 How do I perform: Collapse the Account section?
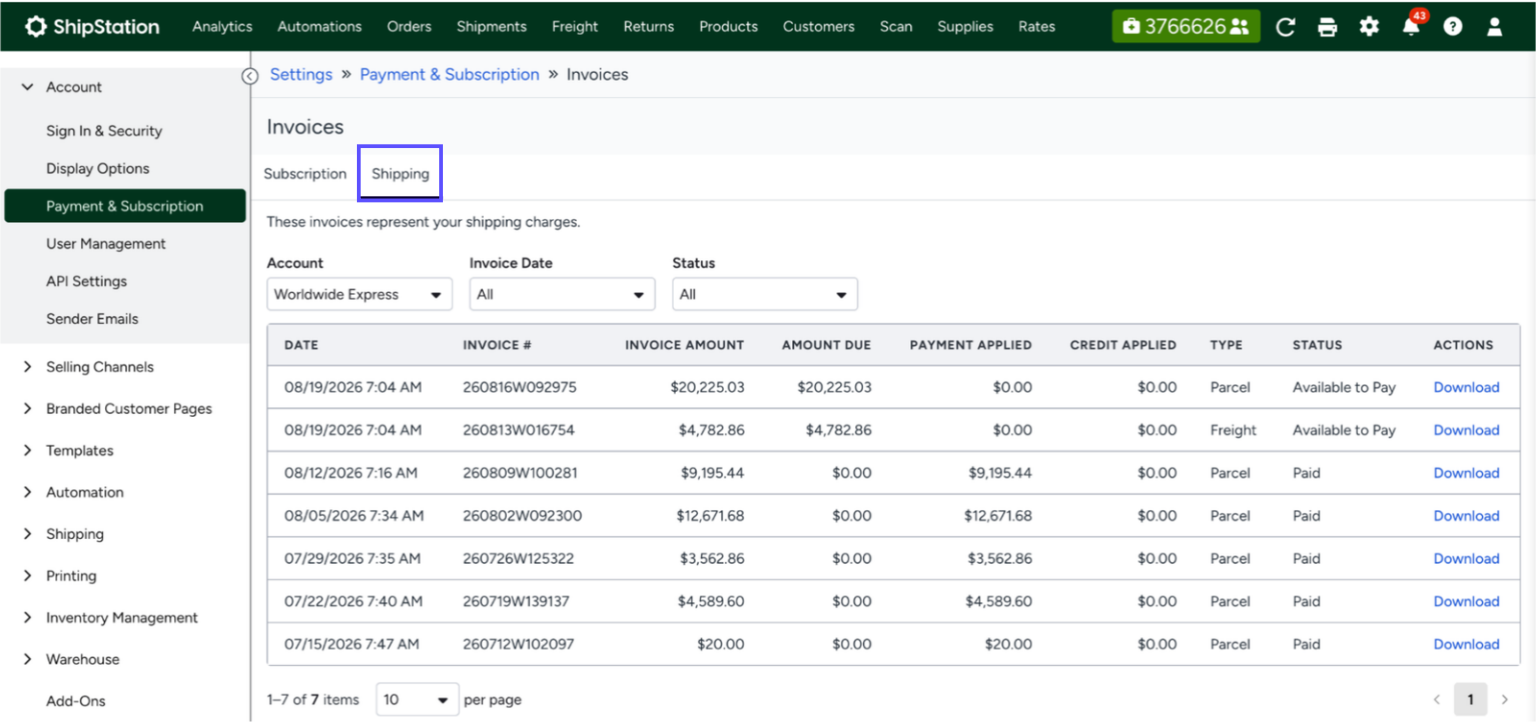pos(27,87)
